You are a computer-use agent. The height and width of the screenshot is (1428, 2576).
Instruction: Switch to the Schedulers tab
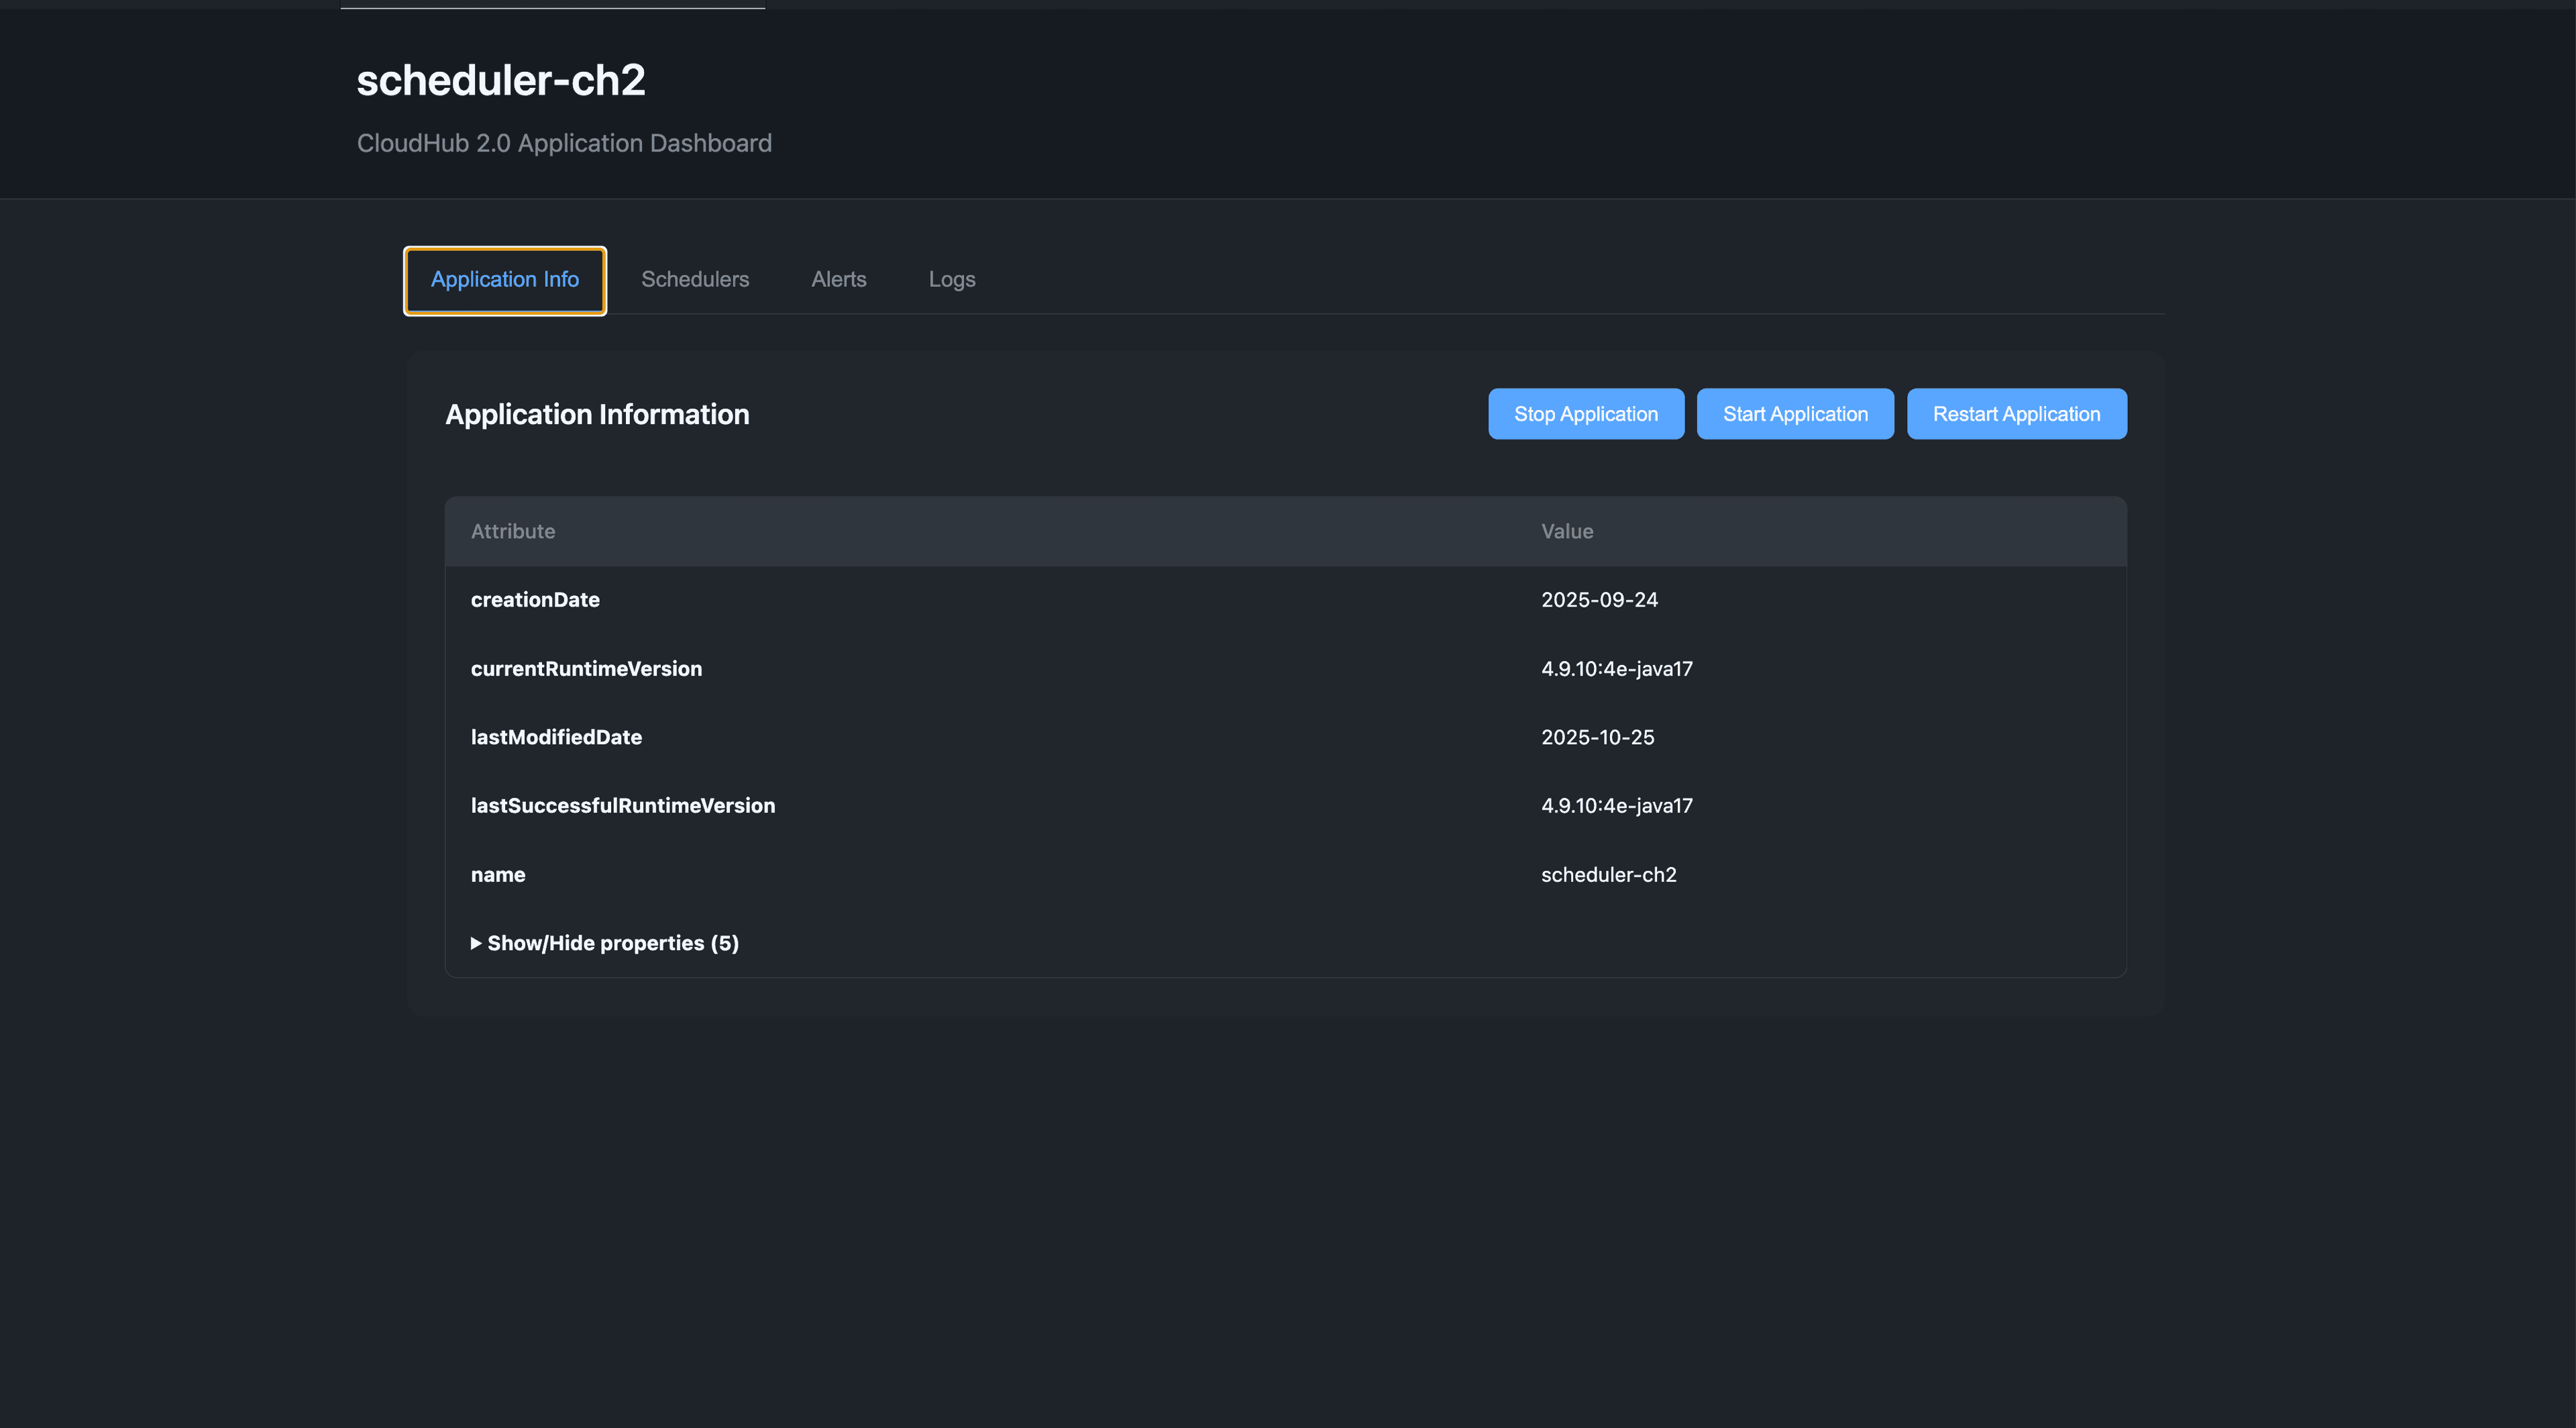tap(695, 280)
